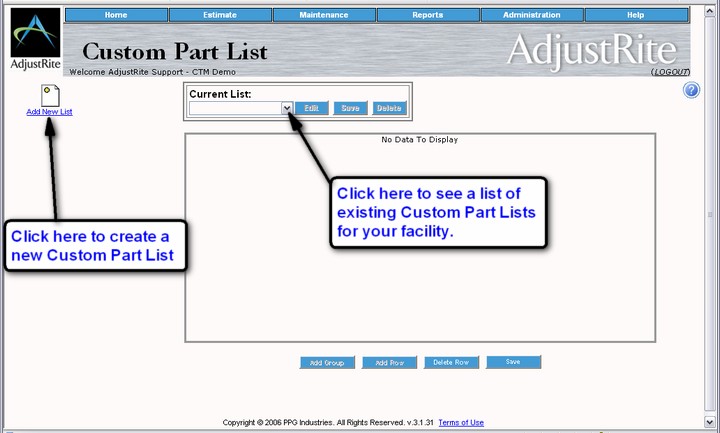Click the scrollbar up arrow
This screenshot has width=720, height=433.
(709, 10)
